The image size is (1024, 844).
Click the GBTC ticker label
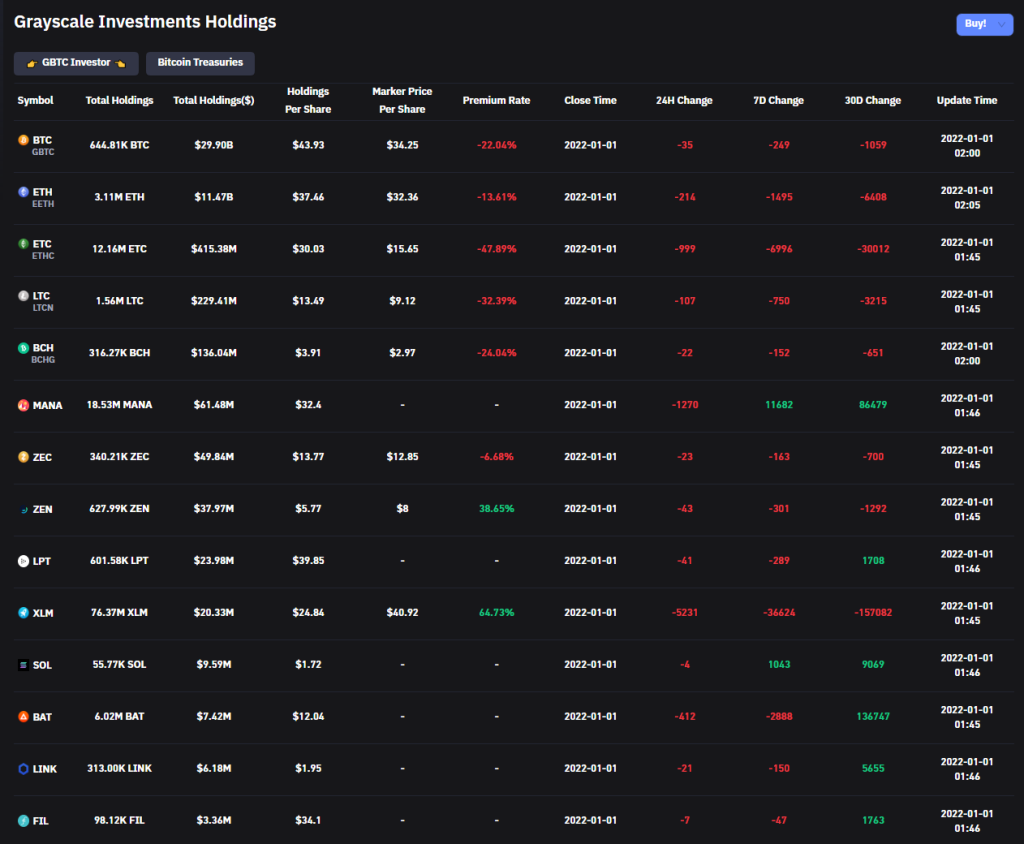[x=43, y=152]
